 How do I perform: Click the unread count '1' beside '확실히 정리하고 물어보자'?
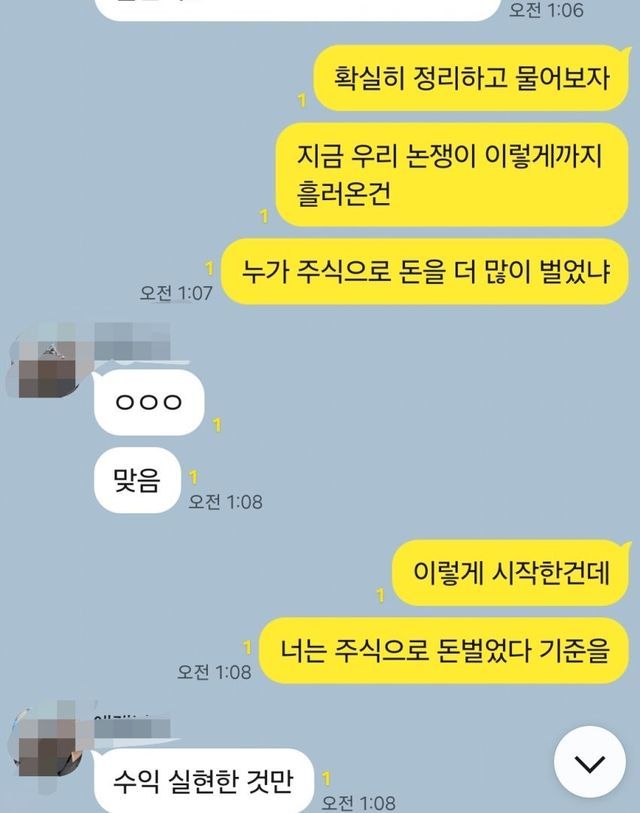point(302,101)
